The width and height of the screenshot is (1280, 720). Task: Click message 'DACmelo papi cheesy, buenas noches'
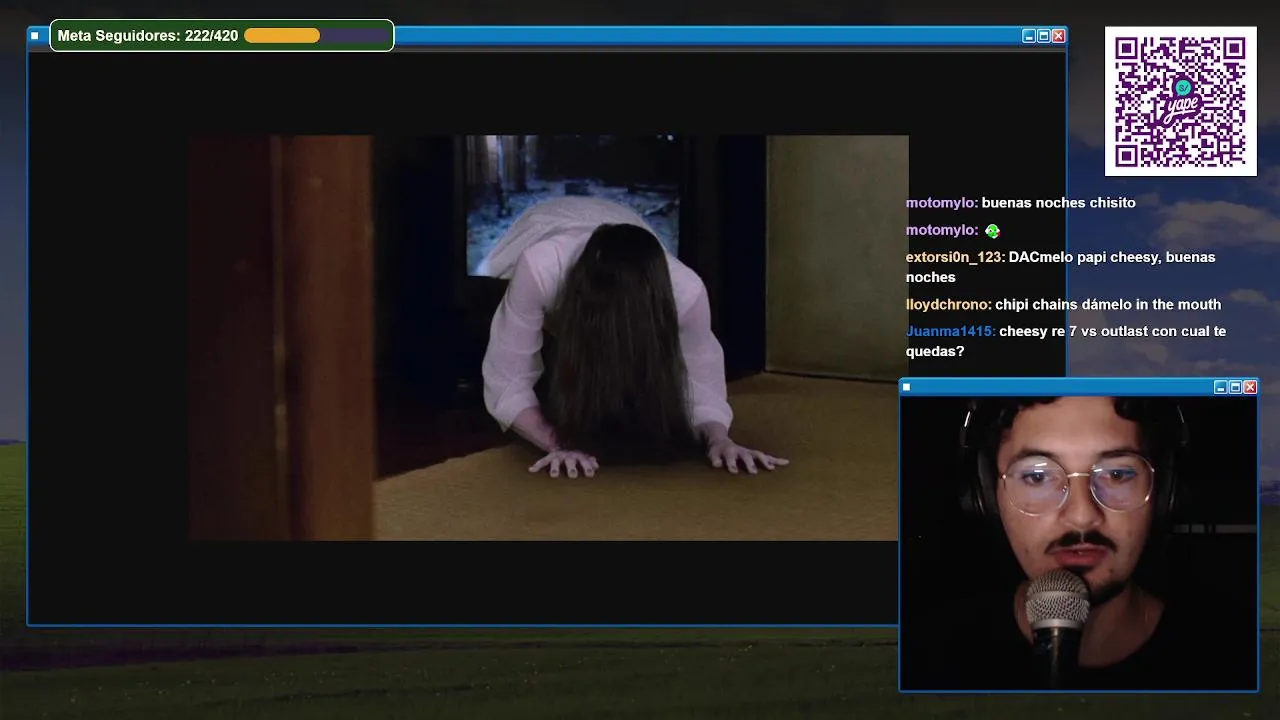point(1061,267)
